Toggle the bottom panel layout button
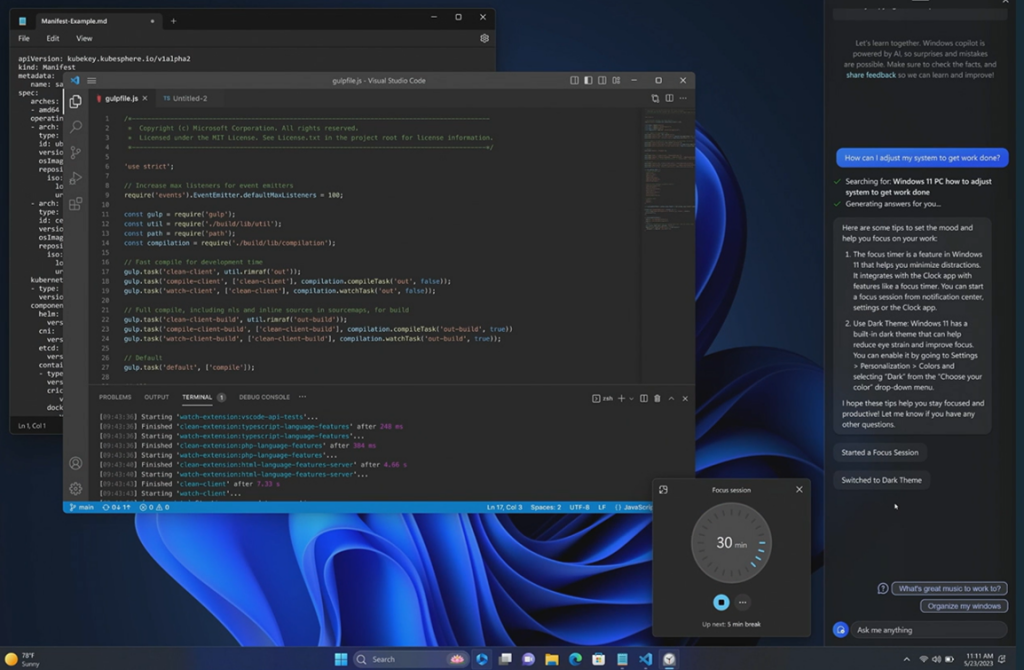The height and width of the screenshot is (670, 1024). (x=588, y=80)
